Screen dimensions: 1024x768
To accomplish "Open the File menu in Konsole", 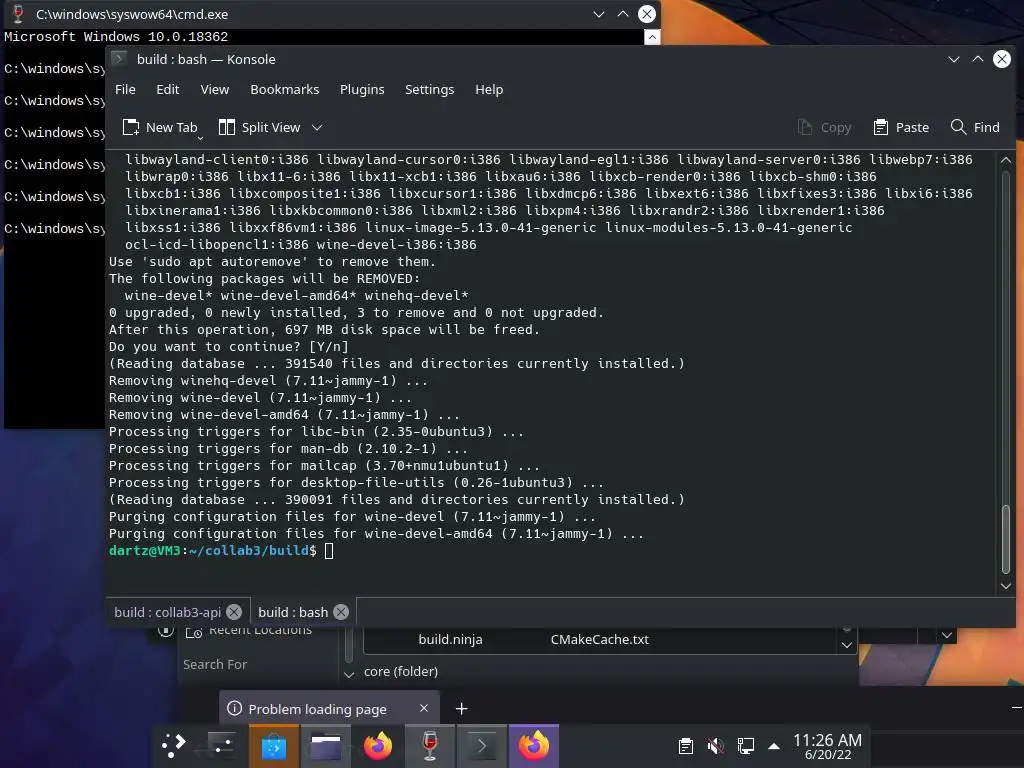I will (x=125, y=89).
